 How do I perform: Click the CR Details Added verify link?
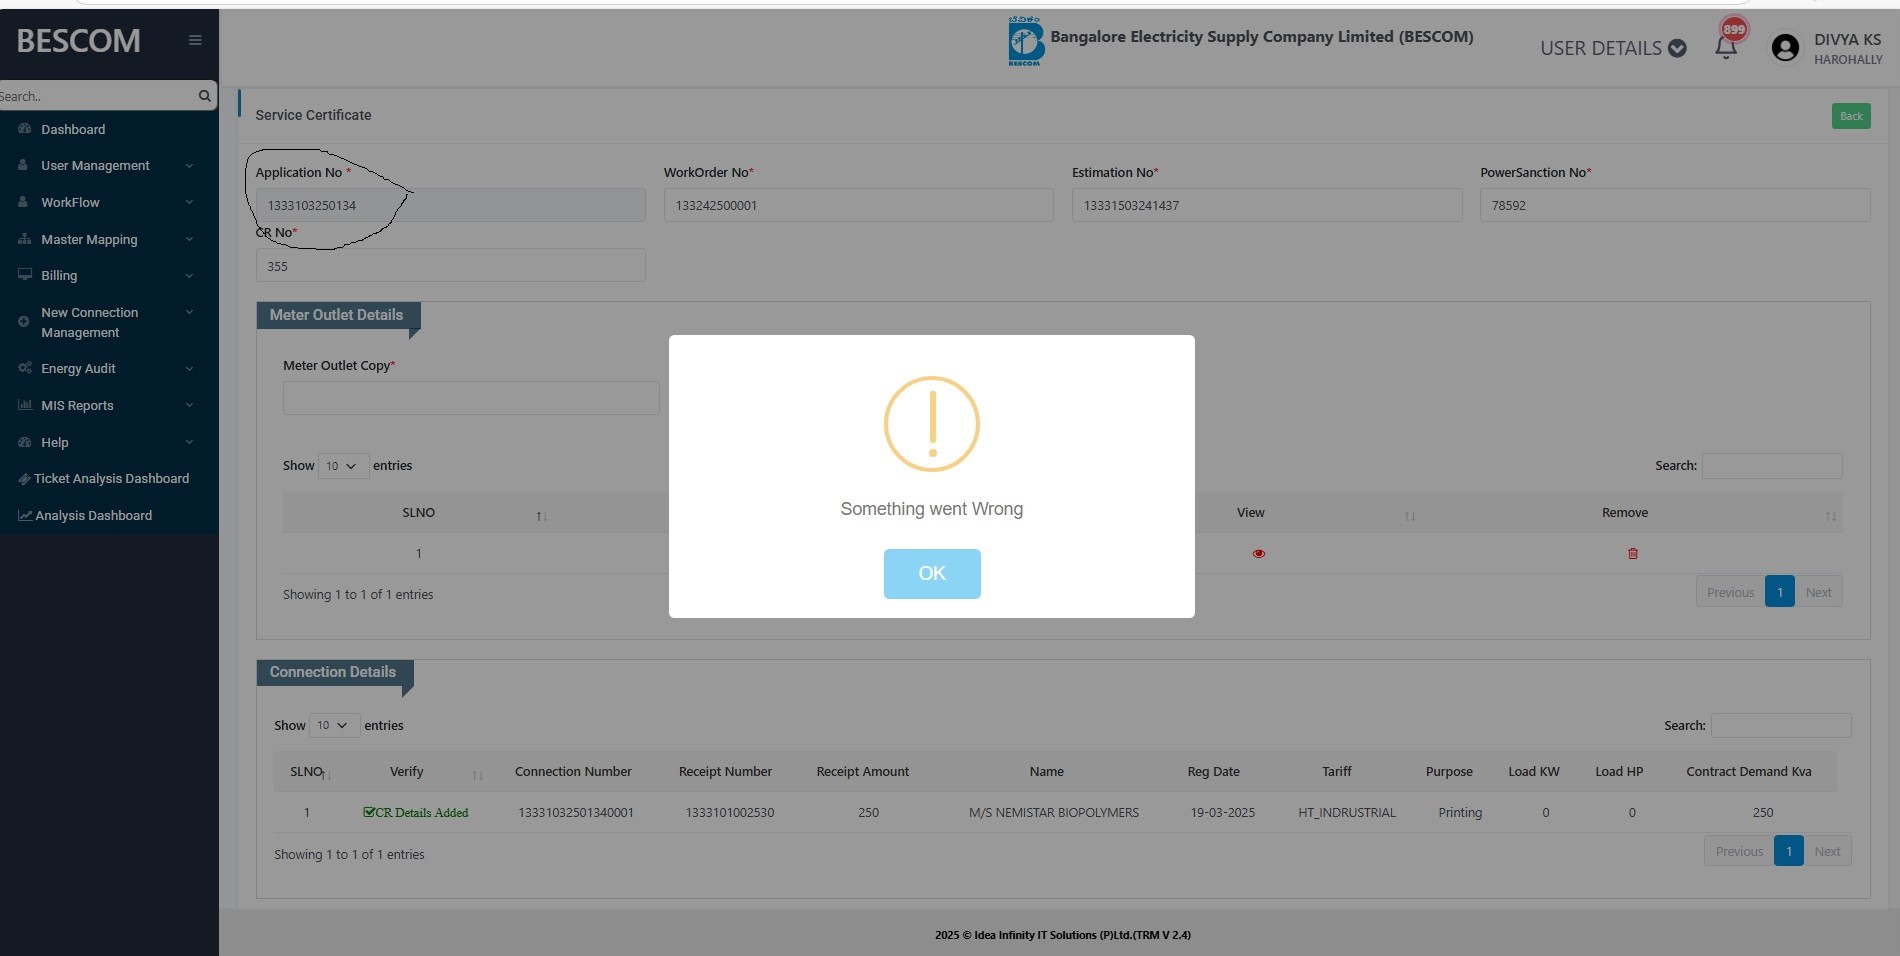416,812
